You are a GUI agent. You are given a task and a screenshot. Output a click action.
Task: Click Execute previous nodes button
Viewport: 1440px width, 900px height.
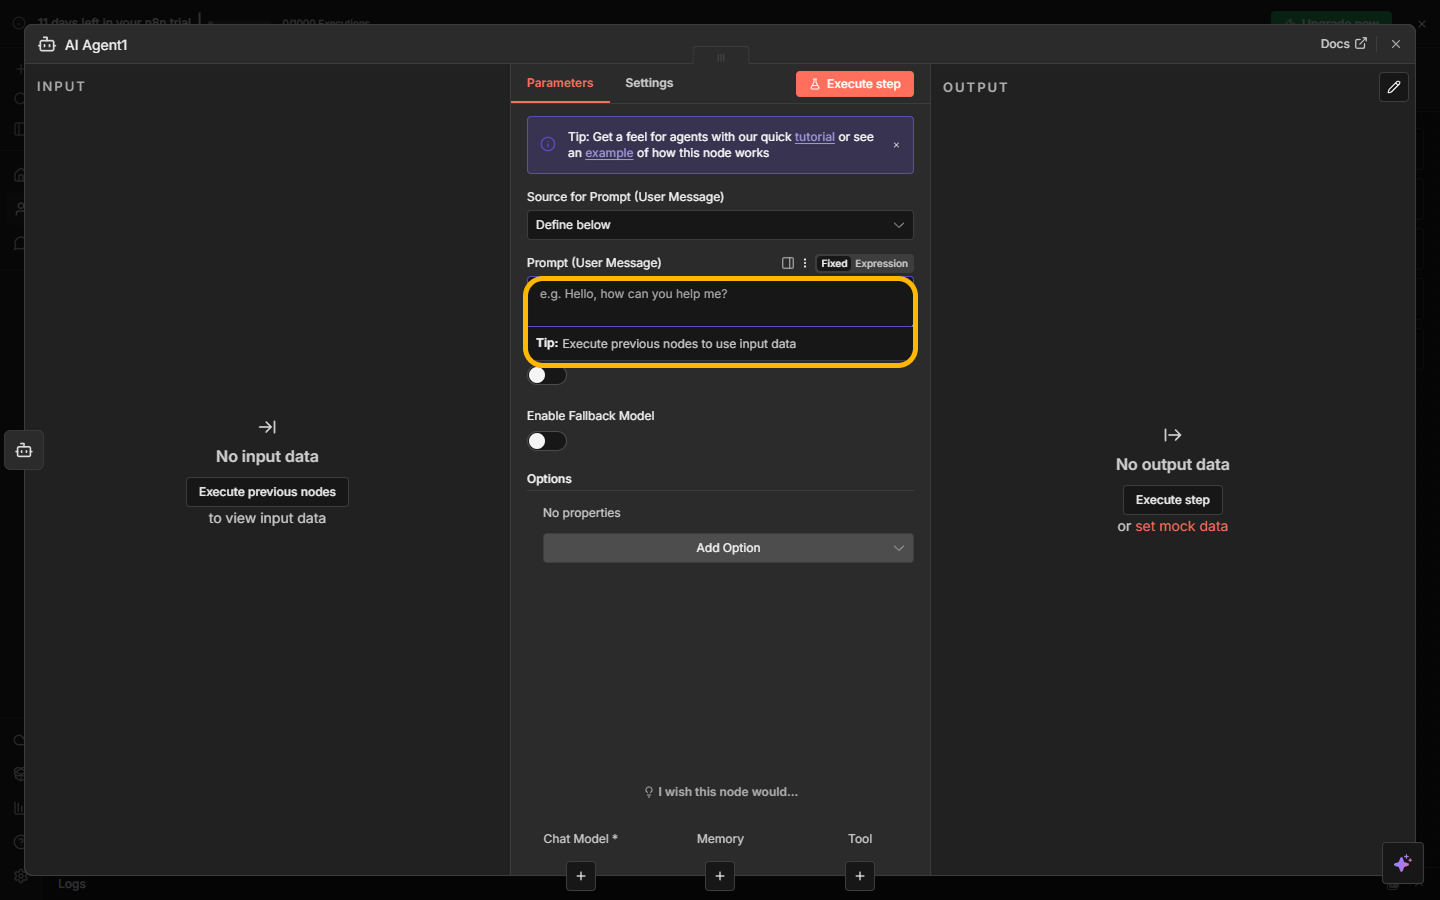[267, 492]
